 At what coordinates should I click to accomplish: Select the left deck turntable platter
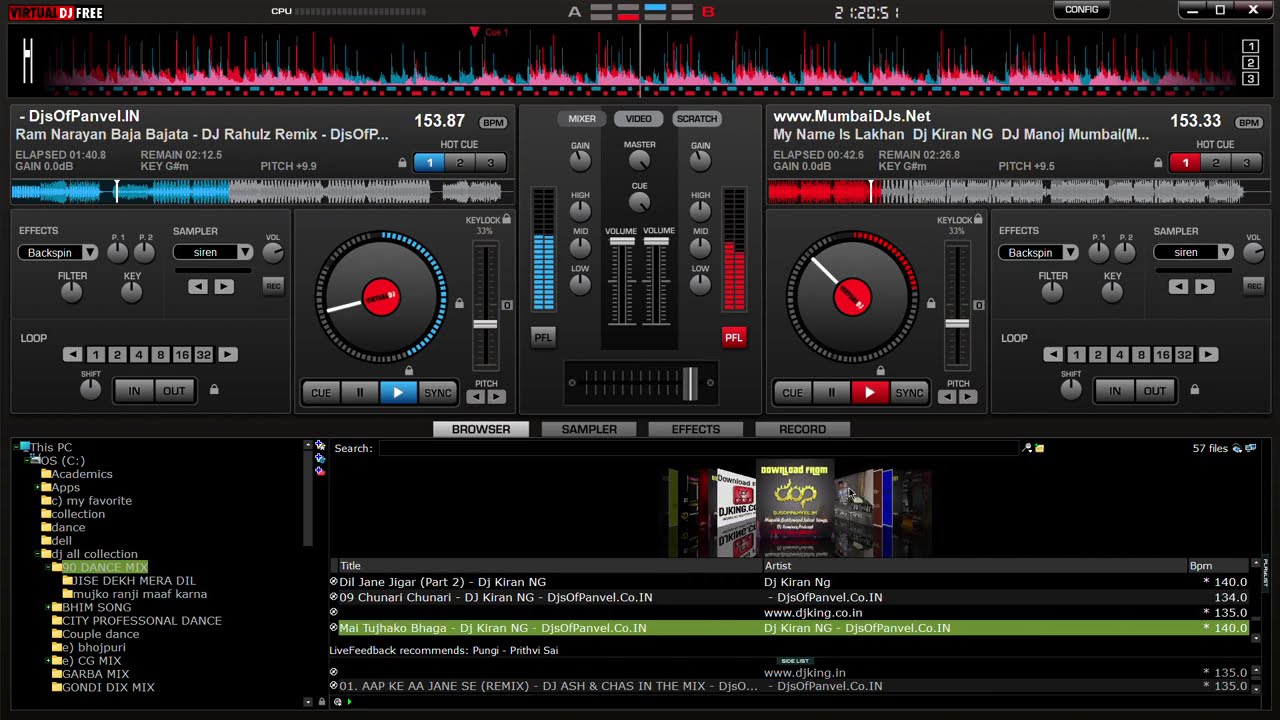[x=381, y=297]
